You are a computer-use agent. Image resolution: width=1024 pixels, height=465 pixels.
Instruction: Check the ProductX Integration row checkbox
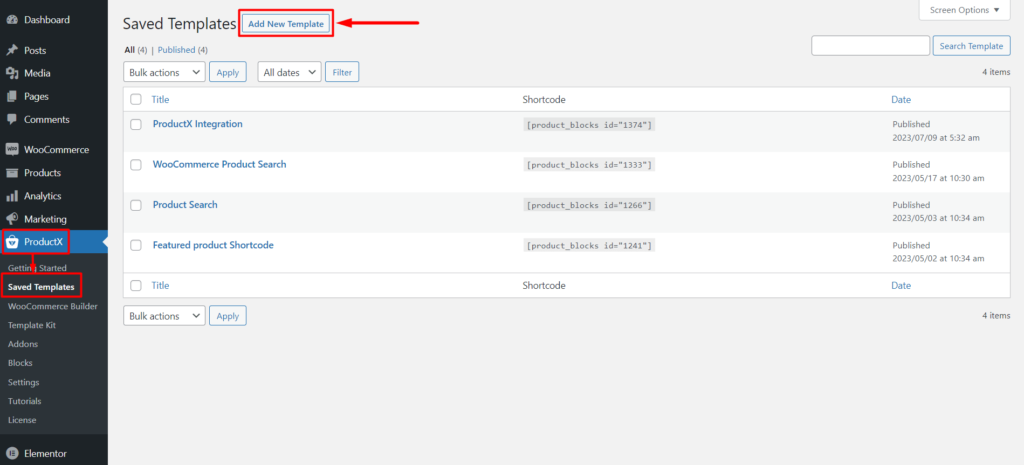tap(136, 124)
